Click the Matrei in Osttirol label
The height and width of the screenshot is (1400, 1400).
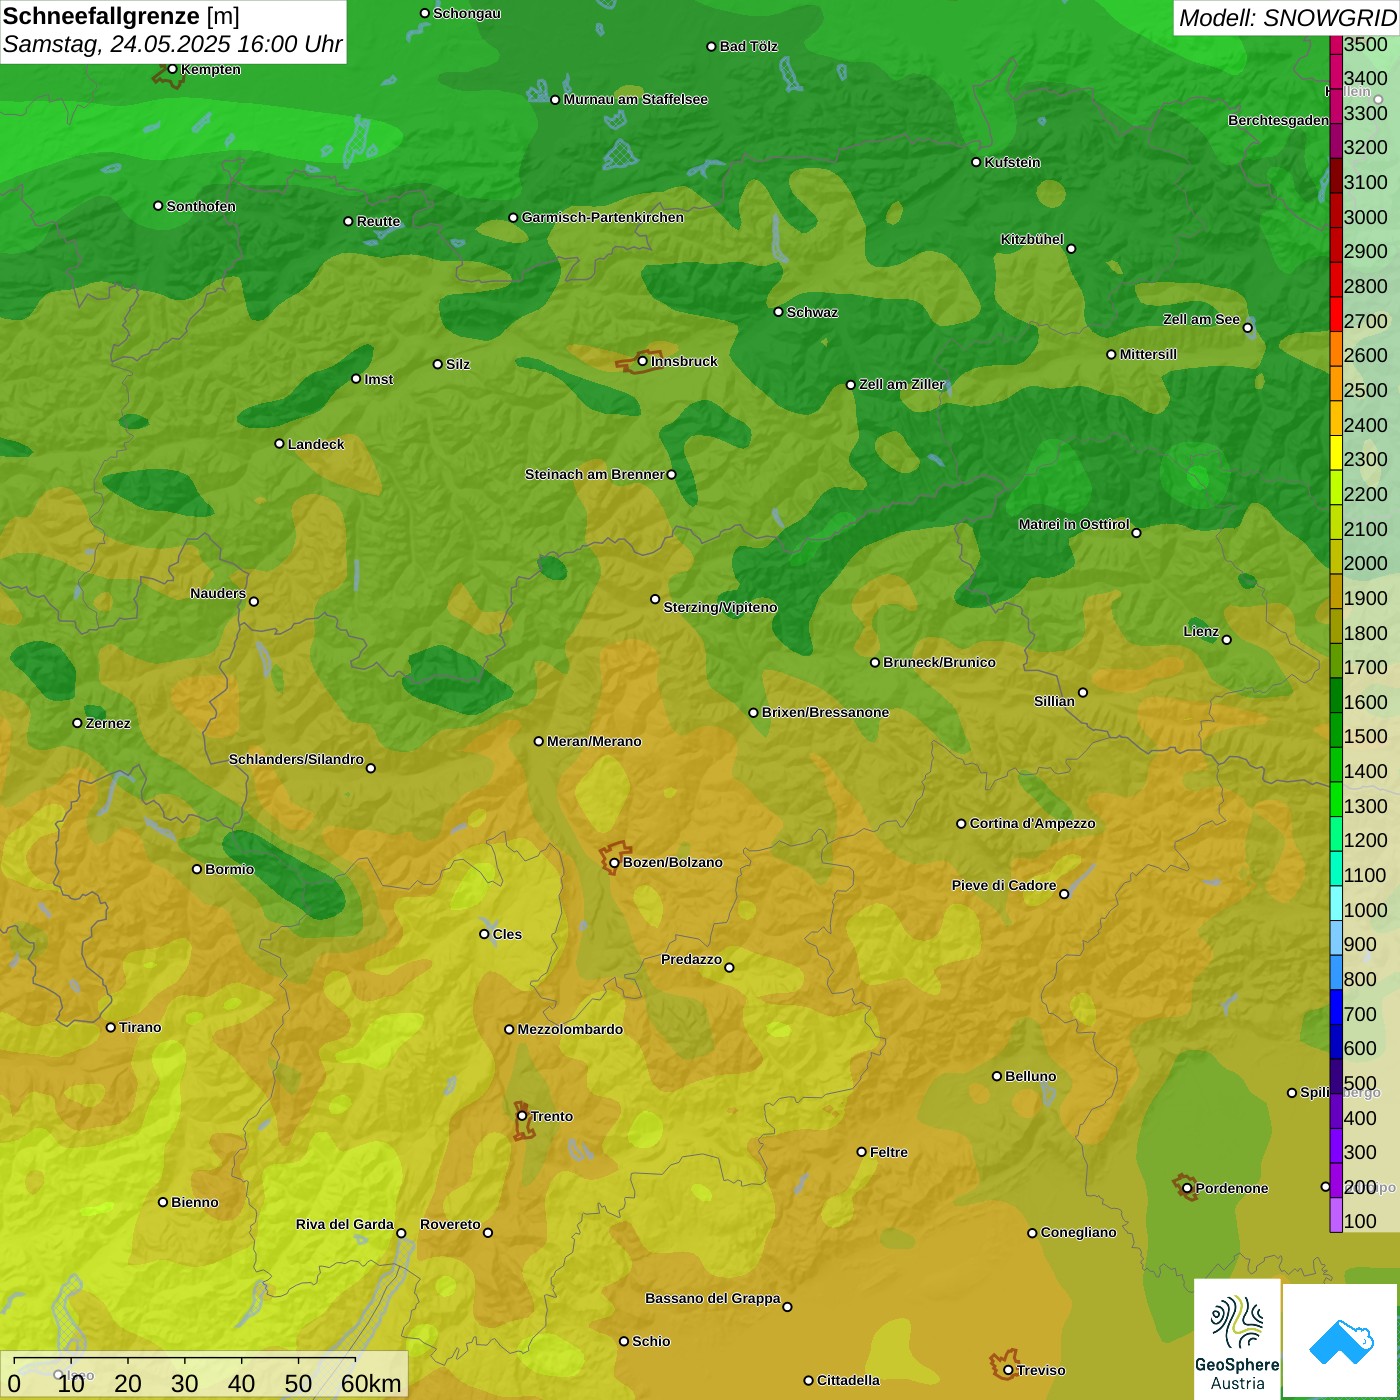(1074, 524)
